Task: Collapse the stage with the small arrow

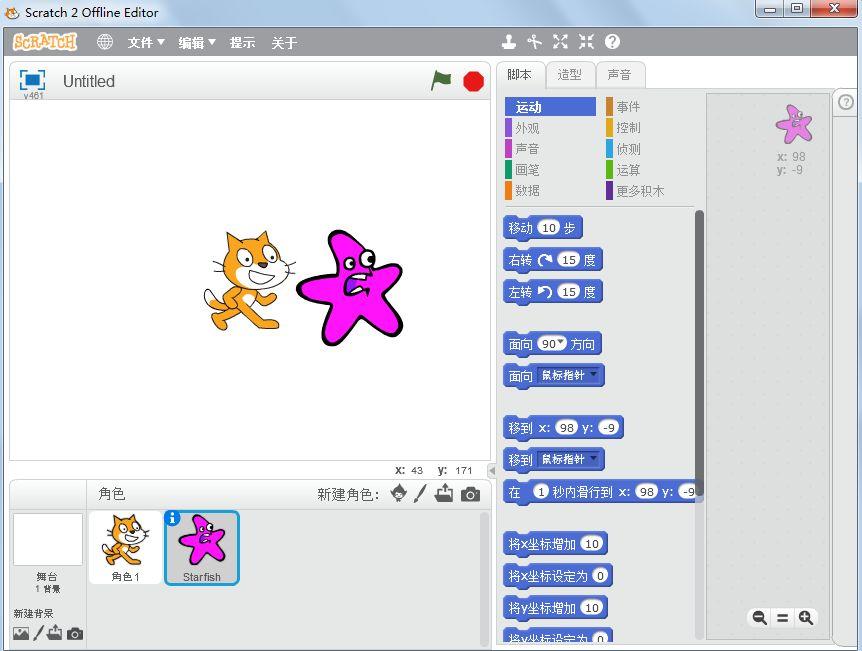Action: pos(492,471)
